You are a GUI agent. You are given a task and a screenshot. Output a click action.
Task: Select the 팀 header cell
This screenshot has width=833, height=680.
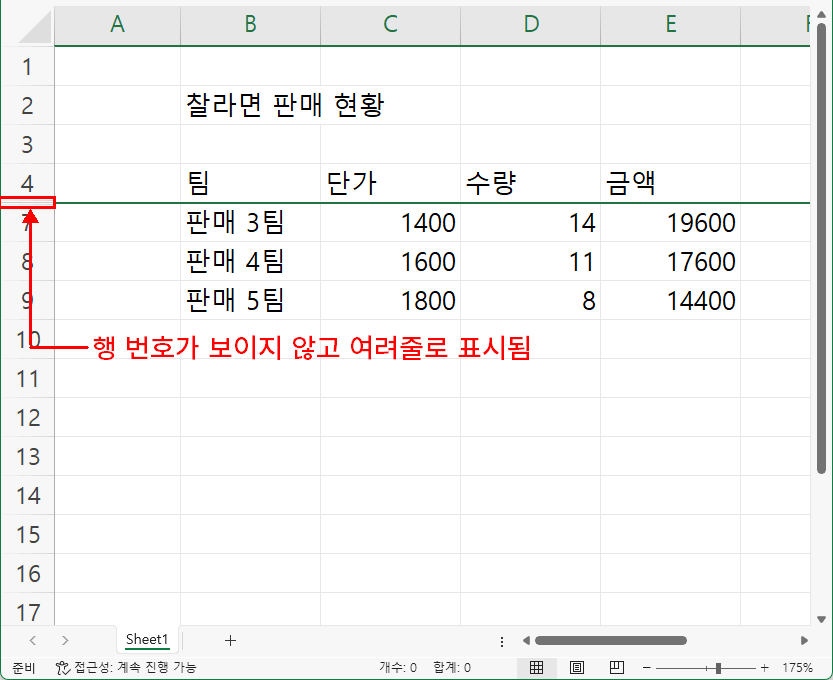tap(250, 183)
